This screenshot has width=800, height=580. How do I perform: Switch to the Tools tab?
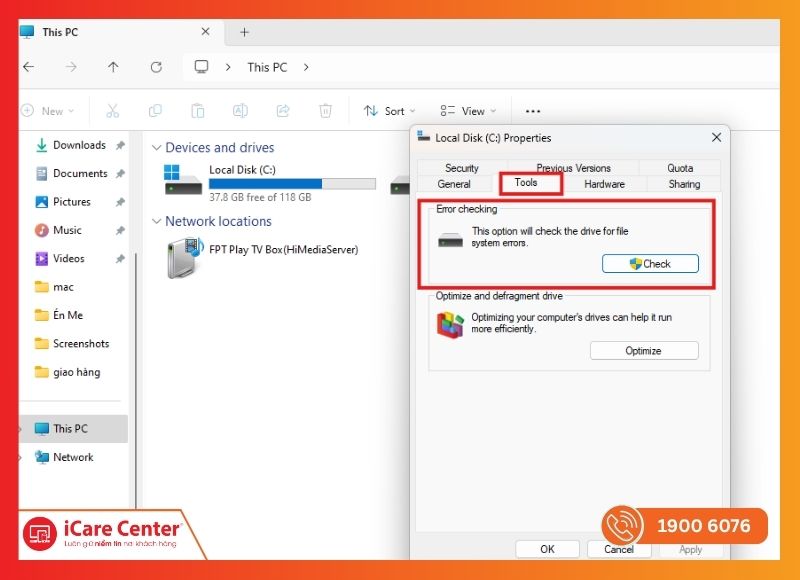(526, 183)
